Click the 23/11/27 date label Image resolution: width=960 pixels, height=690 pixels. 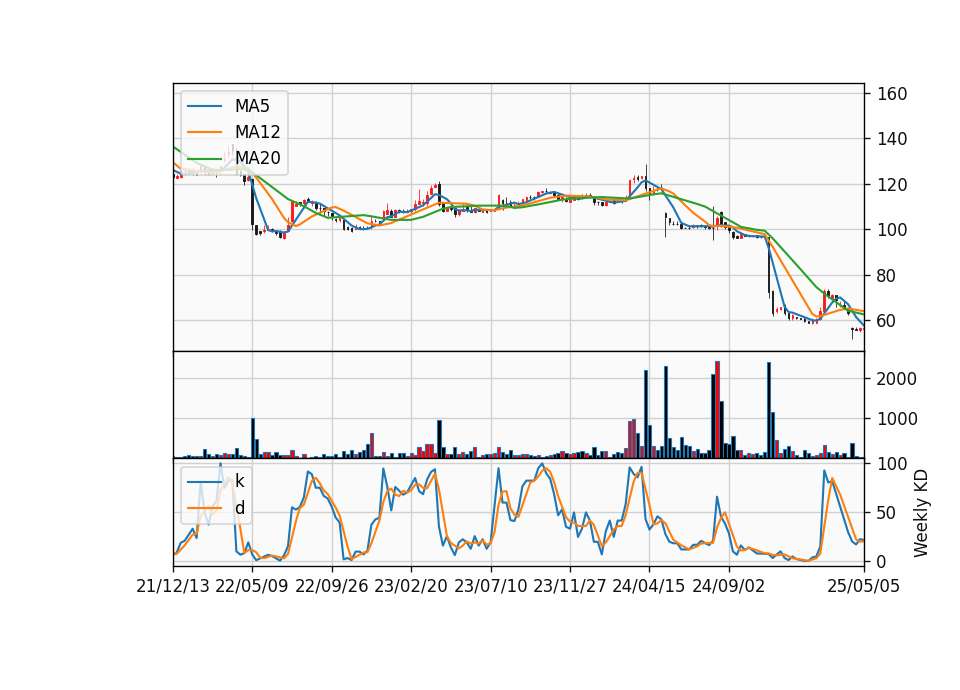click(570, 586)
